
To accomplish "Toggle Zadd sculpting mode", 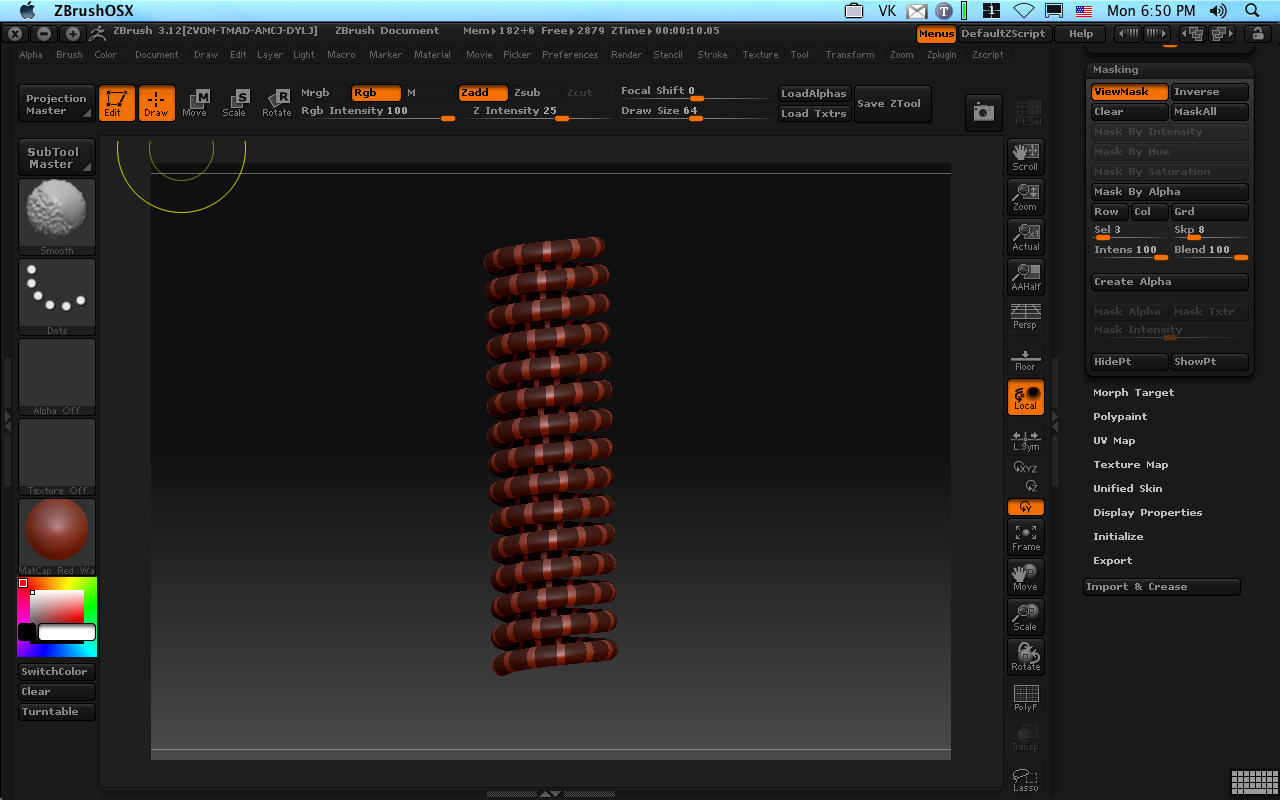I will (481, 93).
